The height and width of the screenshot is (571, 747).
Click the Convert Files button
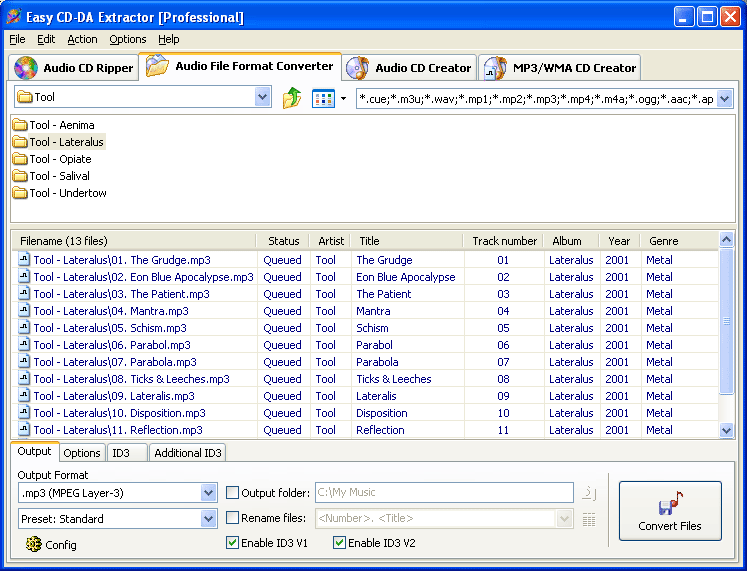pyautogui.click(x=669, y=511)
